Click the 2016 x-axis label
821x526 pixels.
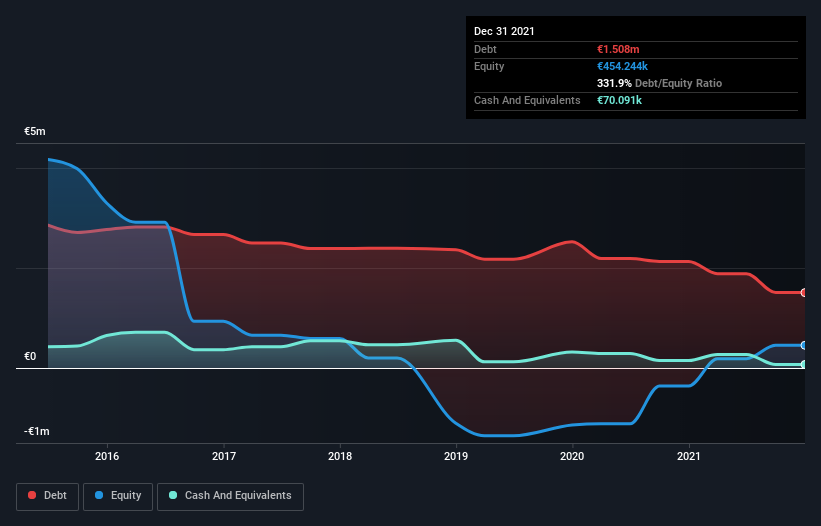coord(107,456)
